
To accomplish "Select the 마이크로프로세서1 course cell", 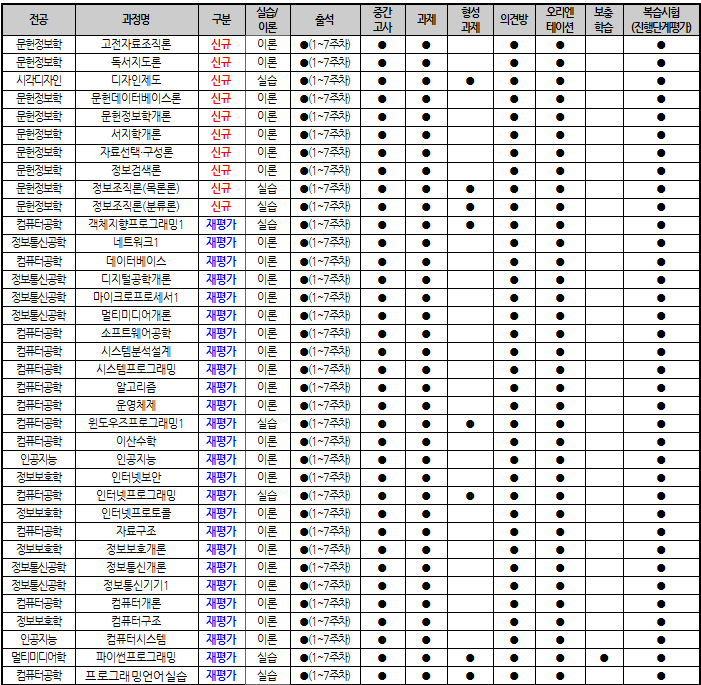I will [x=136, y=297].
